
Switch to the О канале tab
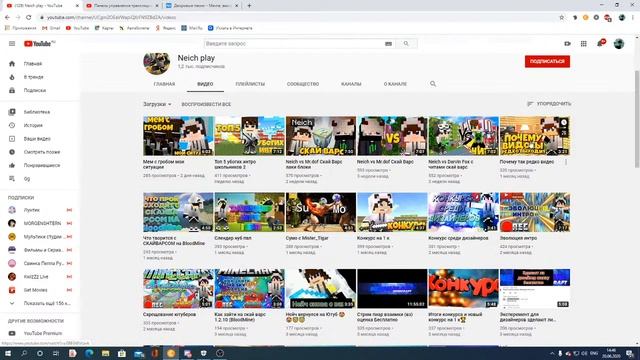click(x=395, y=84)
